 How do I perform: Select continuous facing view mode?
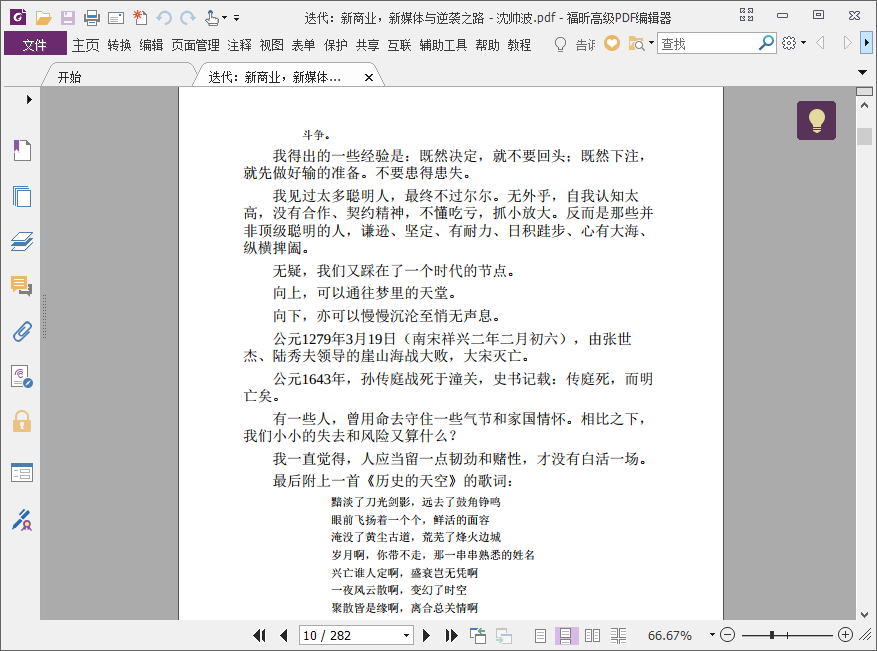[x=618, y=635]
